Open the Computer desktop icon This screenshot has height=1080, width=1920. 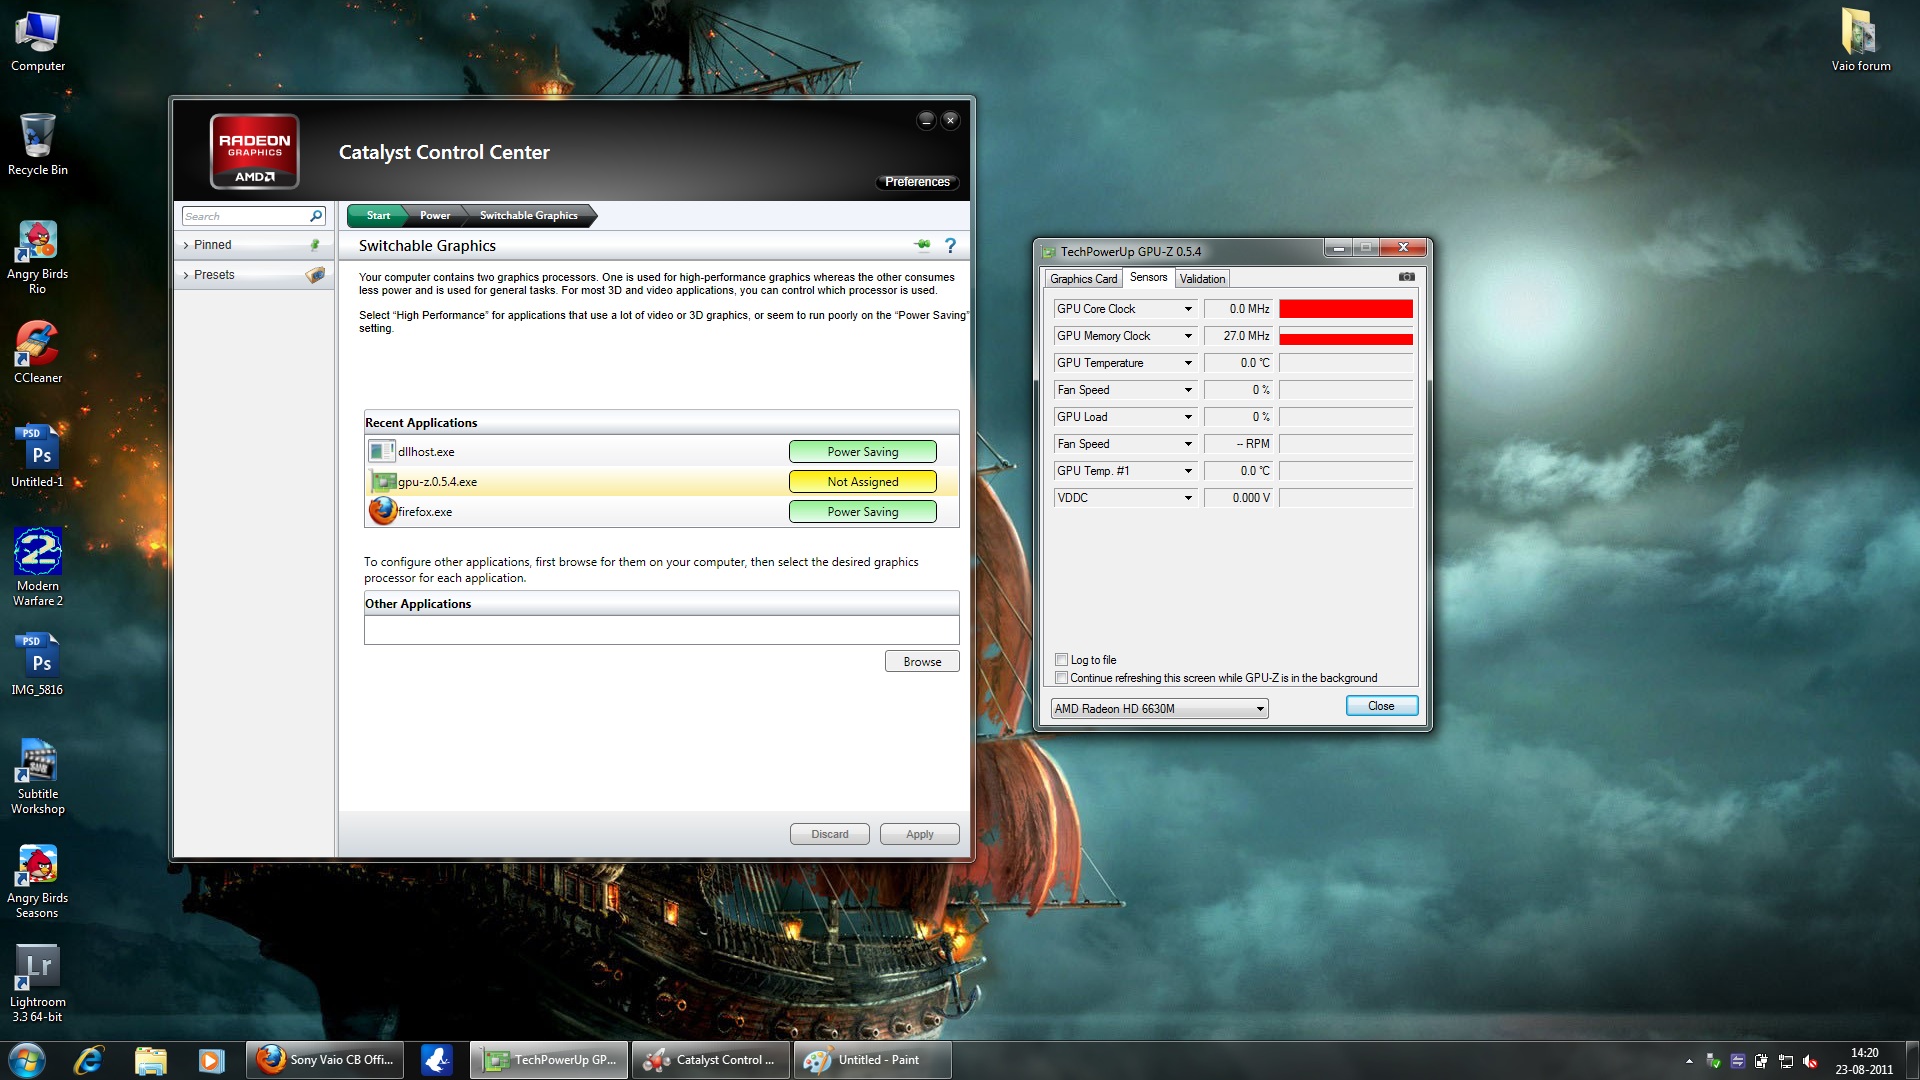tap(37, 42)
